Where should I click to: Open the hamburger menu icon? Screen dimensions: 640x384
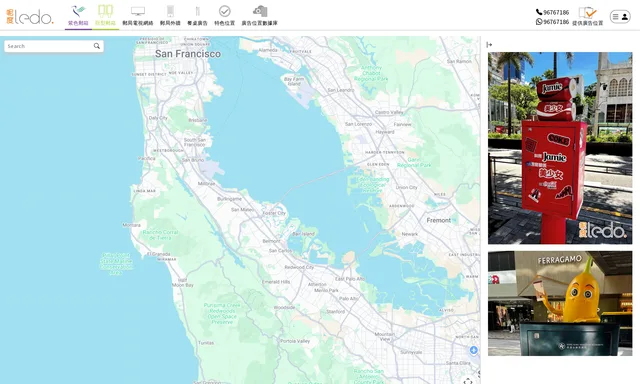[616, 17]
